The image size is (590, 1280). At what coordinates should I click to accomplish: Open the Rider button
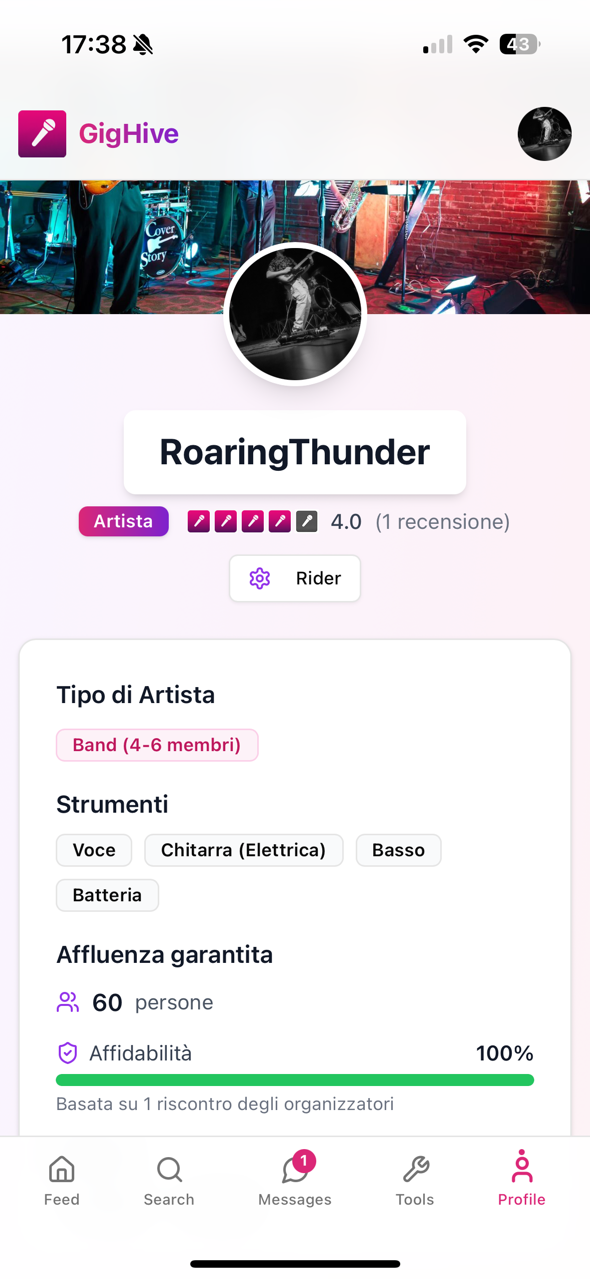pos(295,578)
